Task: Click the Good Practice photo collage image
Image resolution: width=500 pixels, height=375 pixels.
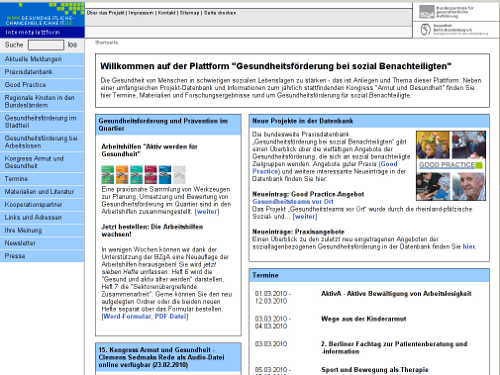Action: tap(451, 166)
